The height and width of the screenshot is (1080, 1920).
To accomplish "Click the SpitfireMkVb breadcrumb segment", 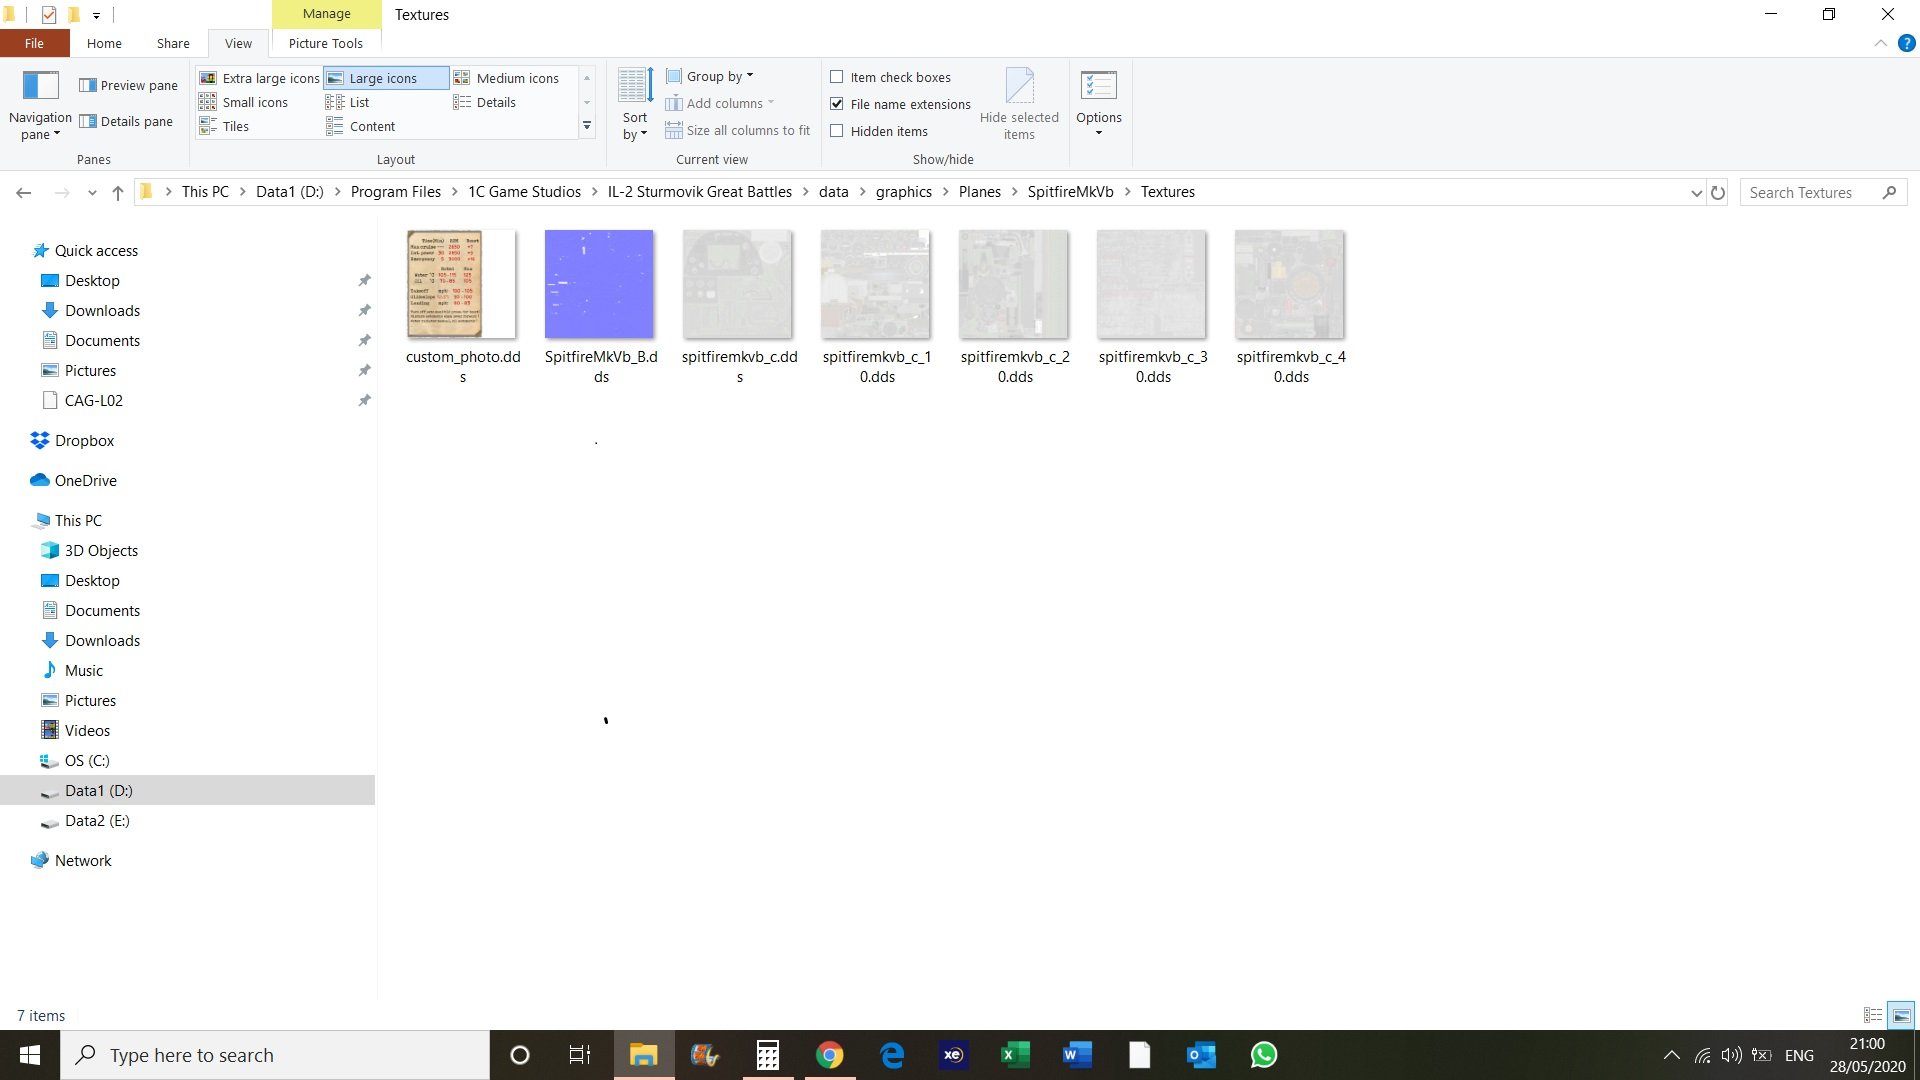I will (x=1070, y=192).
